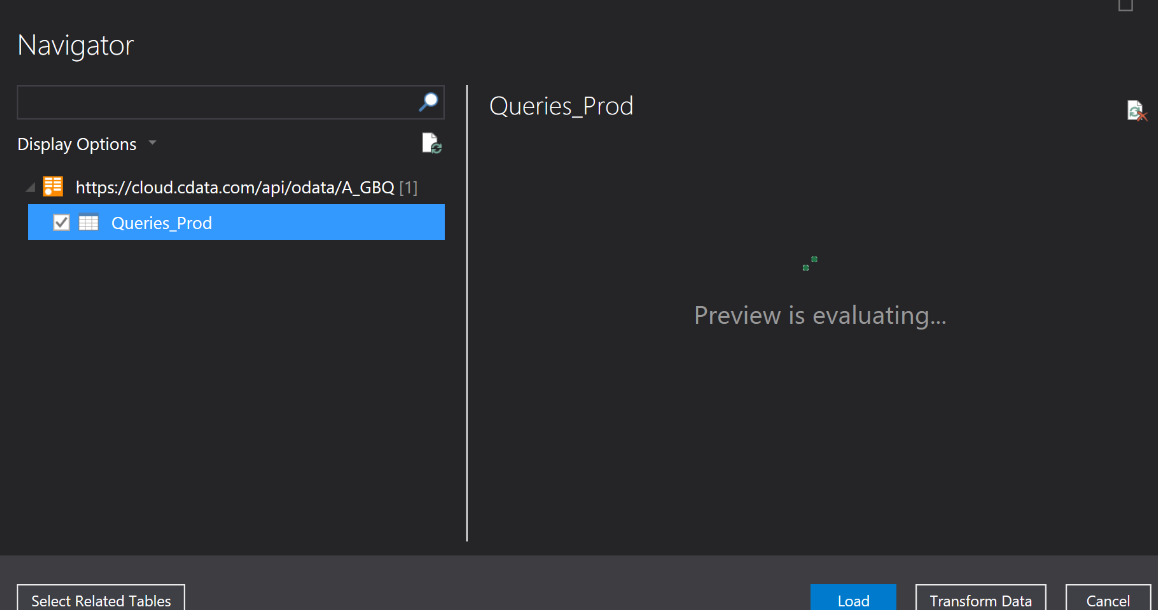1158x610 pixels.
Task: Click the Queries_Prod preview title
Action: pos(561,106)
